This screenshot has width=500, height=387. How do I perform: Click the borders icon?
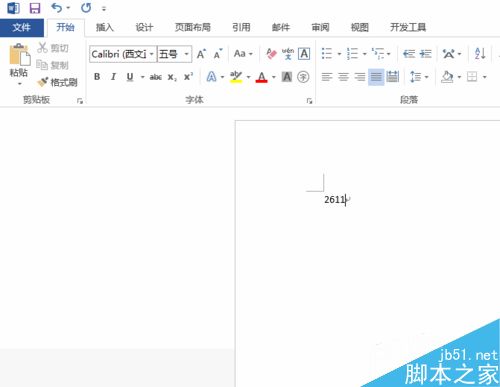pos(472,77)
